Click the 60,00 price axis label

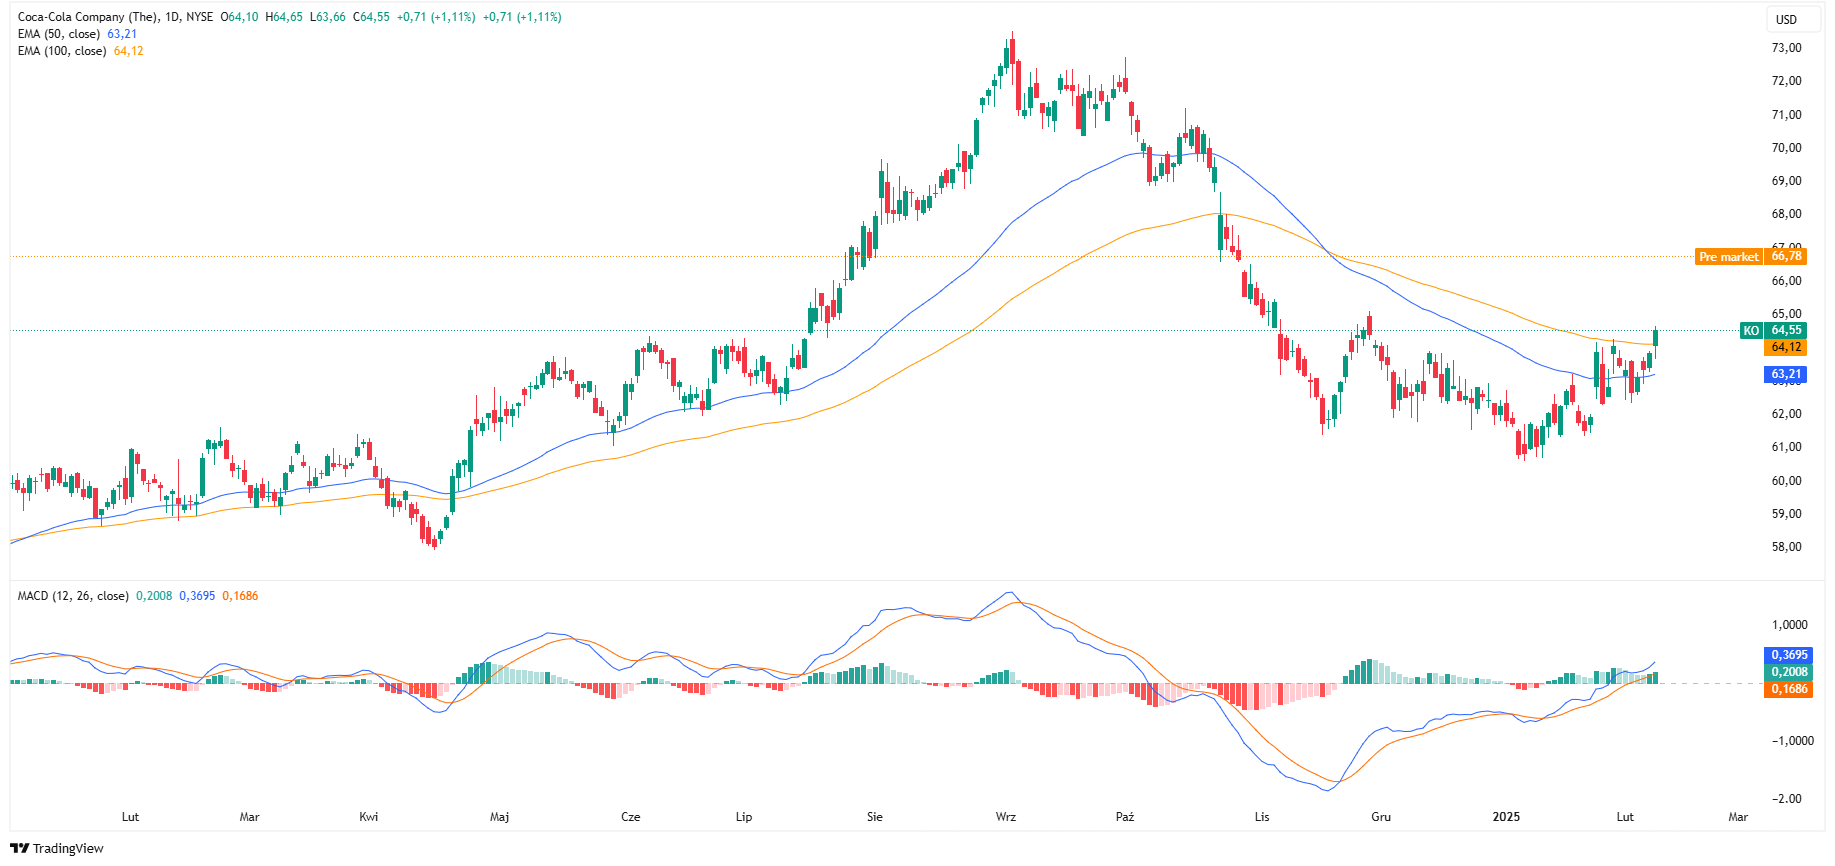click(x=1786, y=481)
